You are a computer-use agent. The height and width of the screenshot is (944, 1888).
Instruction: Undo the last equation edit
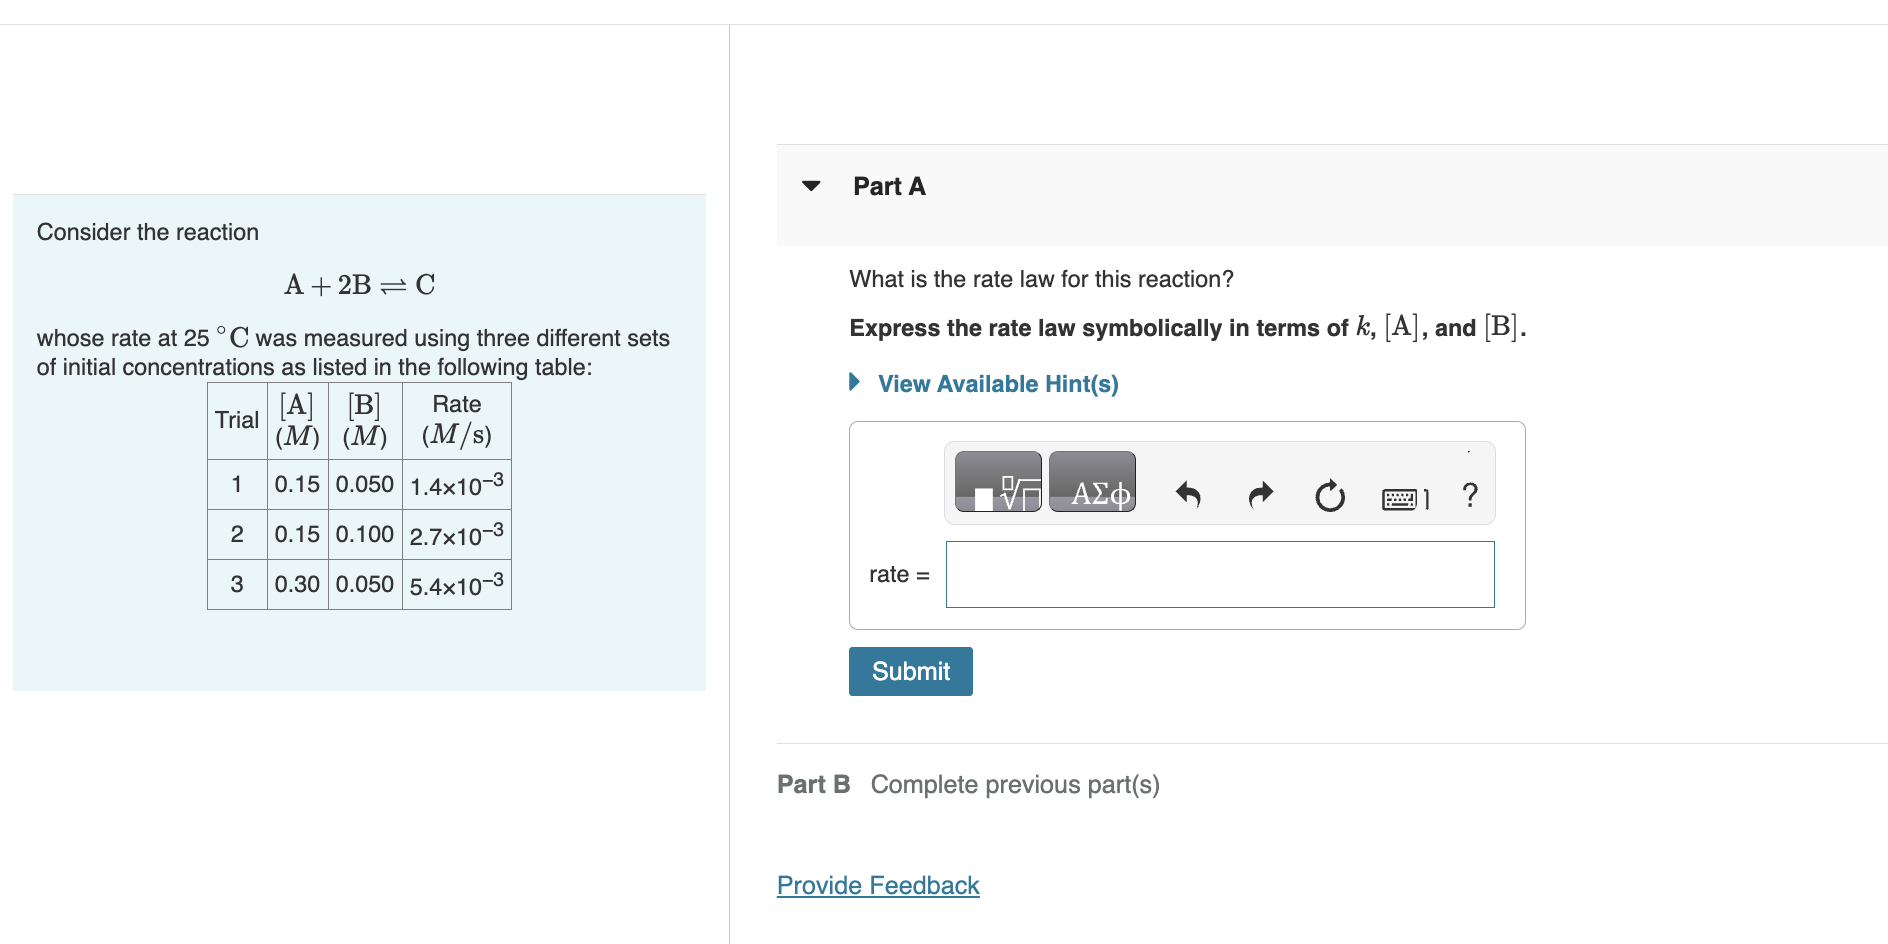coord(1188,495)
